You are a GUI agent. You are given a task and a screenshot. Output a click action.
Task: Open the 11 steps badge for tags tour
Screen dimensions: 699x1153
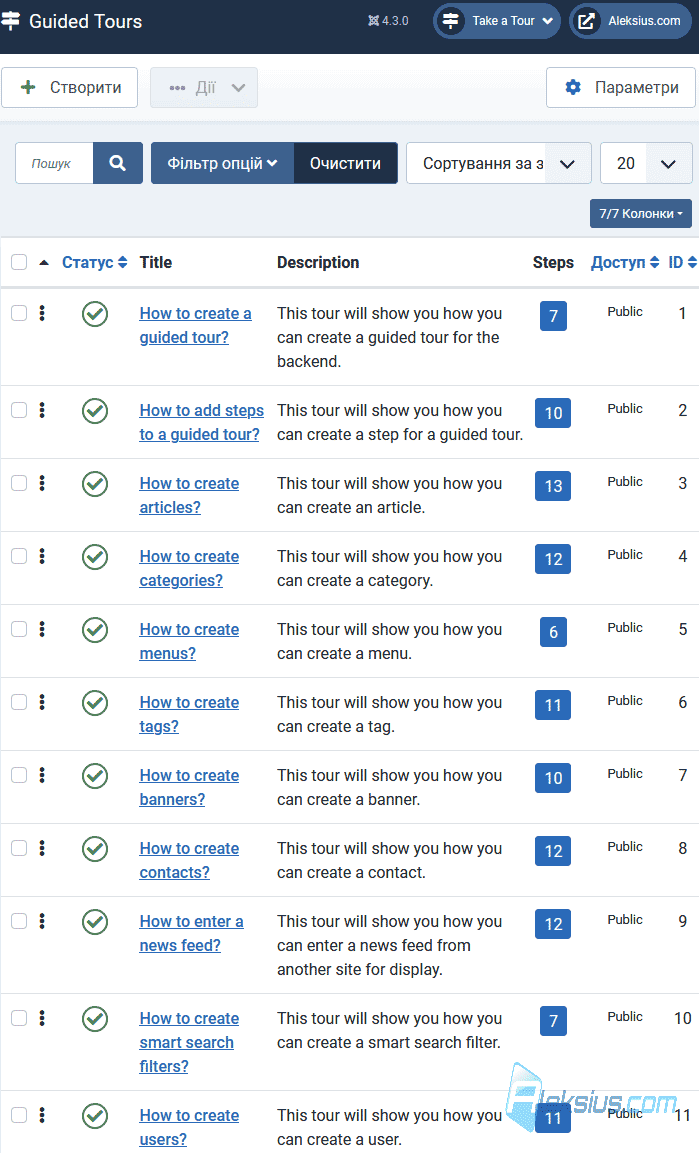(x=553, y=705)
